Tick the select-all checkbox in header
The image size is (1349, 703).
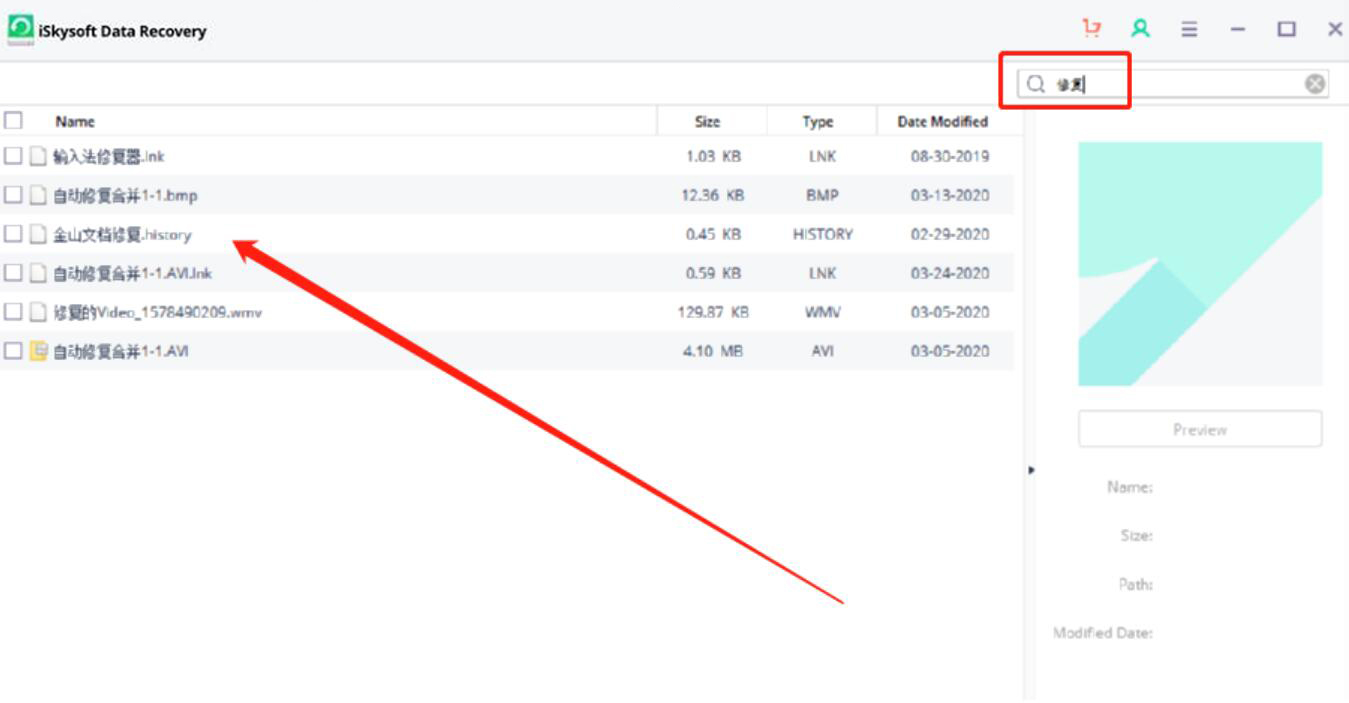point(13,121)
